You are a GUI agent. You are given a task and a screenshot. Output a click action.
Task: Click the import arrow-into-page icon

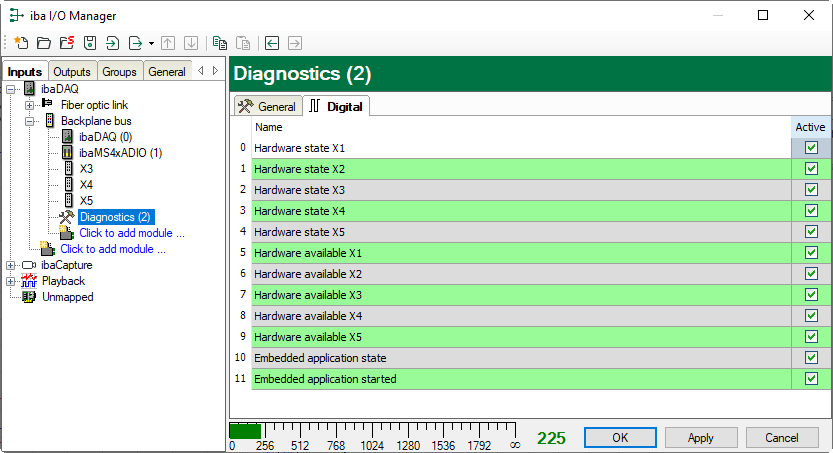(113, 43)
